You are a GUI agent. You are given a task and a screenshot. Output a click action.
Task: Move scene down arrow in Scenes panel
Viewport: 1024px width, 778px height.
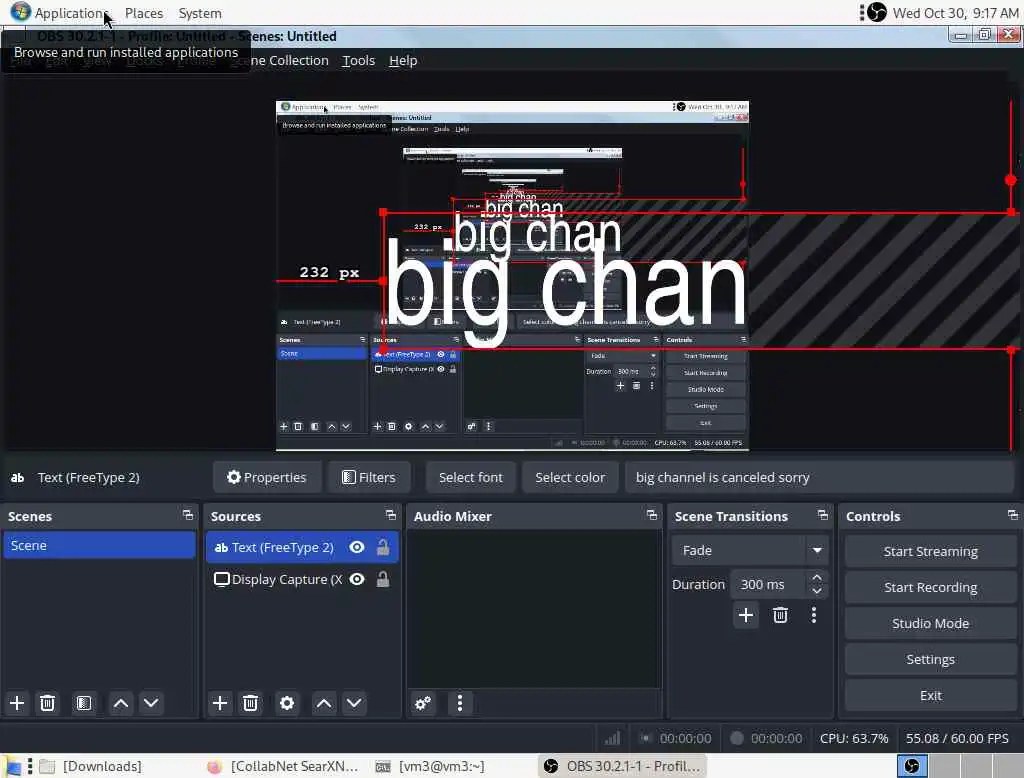click(x=151, y=704)
